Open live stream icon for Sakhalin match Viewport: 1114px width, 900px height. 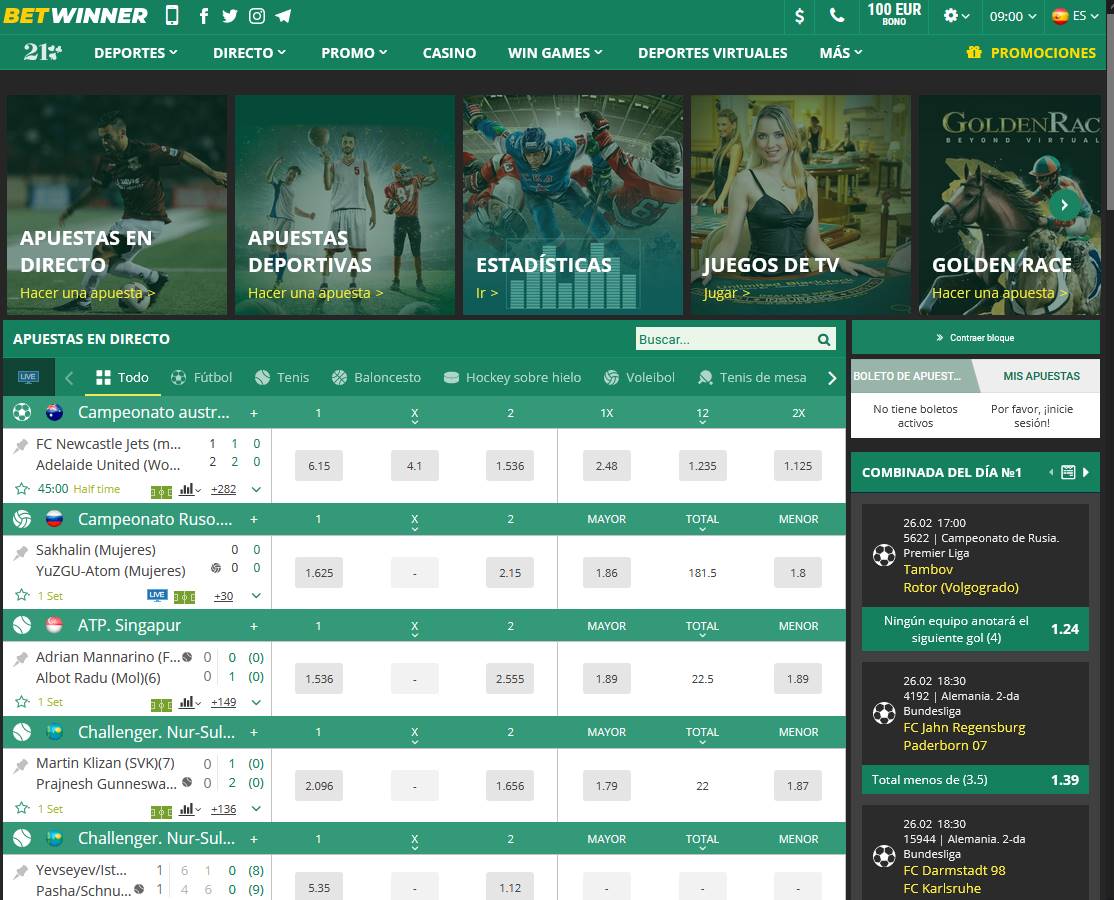(x=158, y=595)
